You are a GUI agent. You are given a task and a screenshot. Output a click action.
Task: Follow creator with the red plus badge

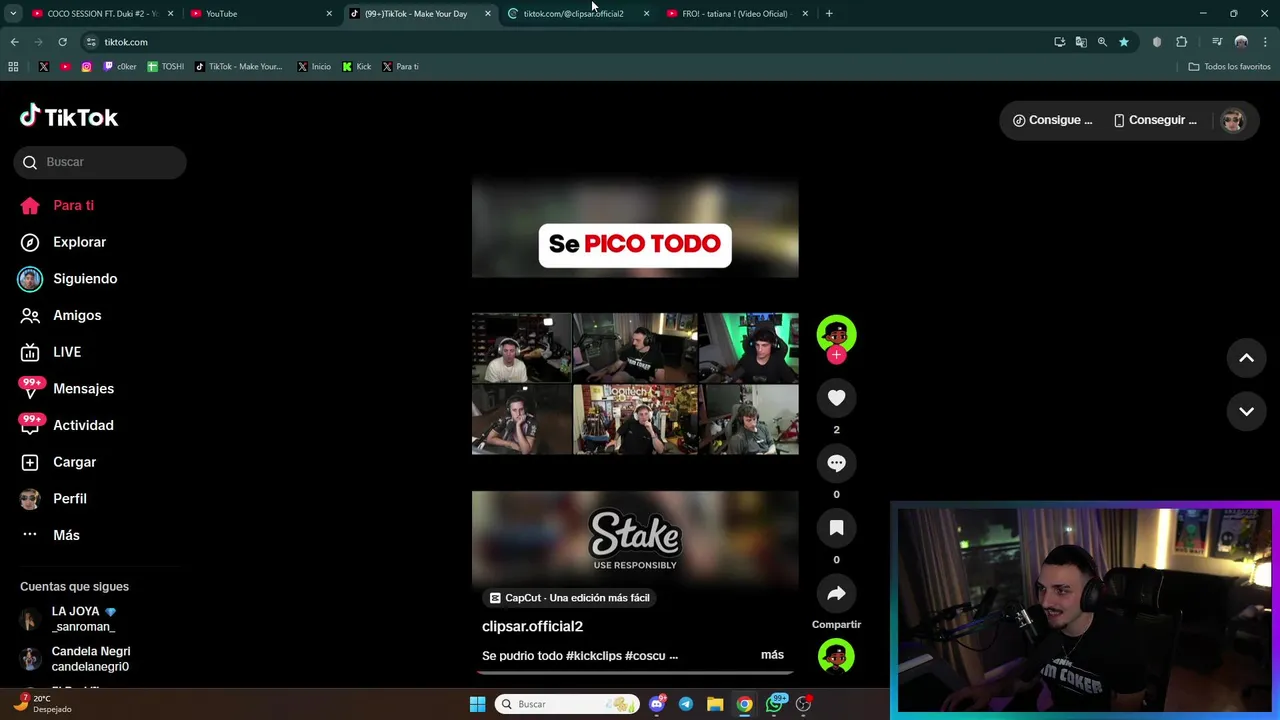pyautogui.click(x=836, y=355)
